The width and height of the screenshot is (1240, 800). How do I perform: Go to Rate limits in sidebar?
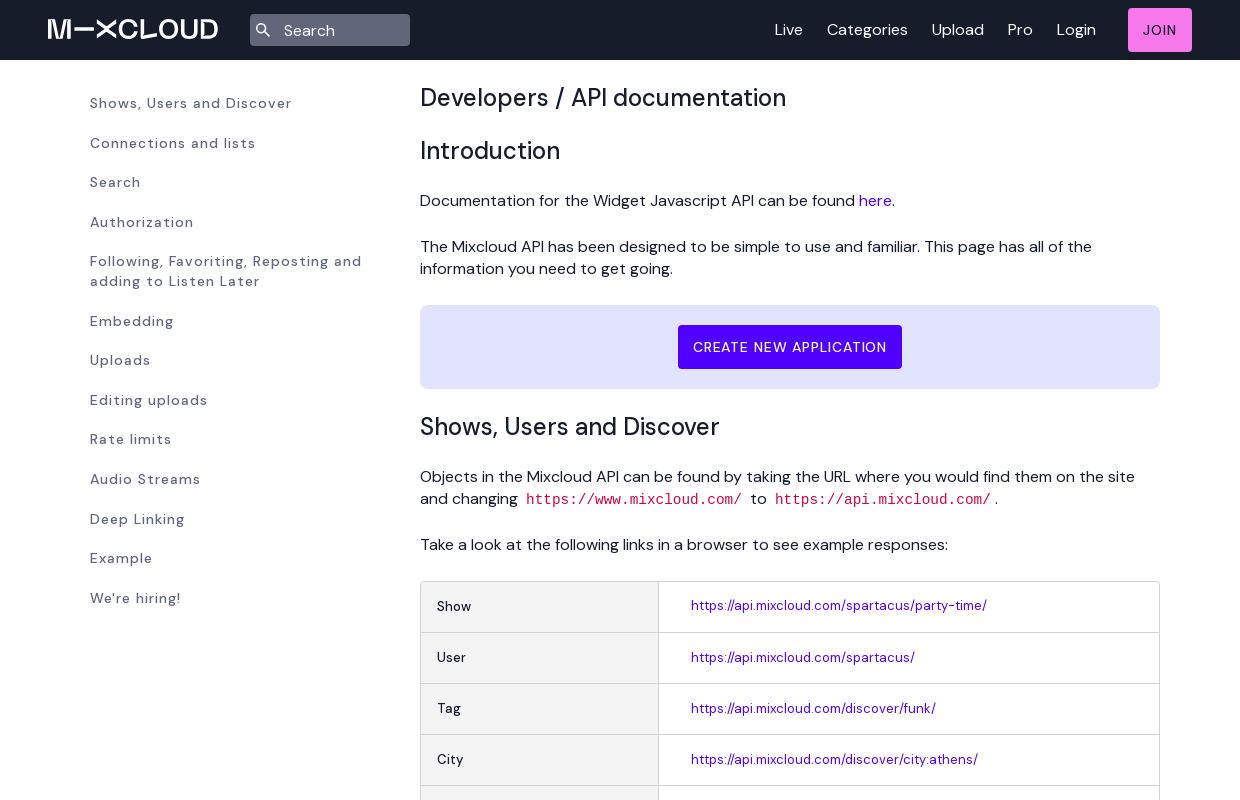click(x=131, y=439)
